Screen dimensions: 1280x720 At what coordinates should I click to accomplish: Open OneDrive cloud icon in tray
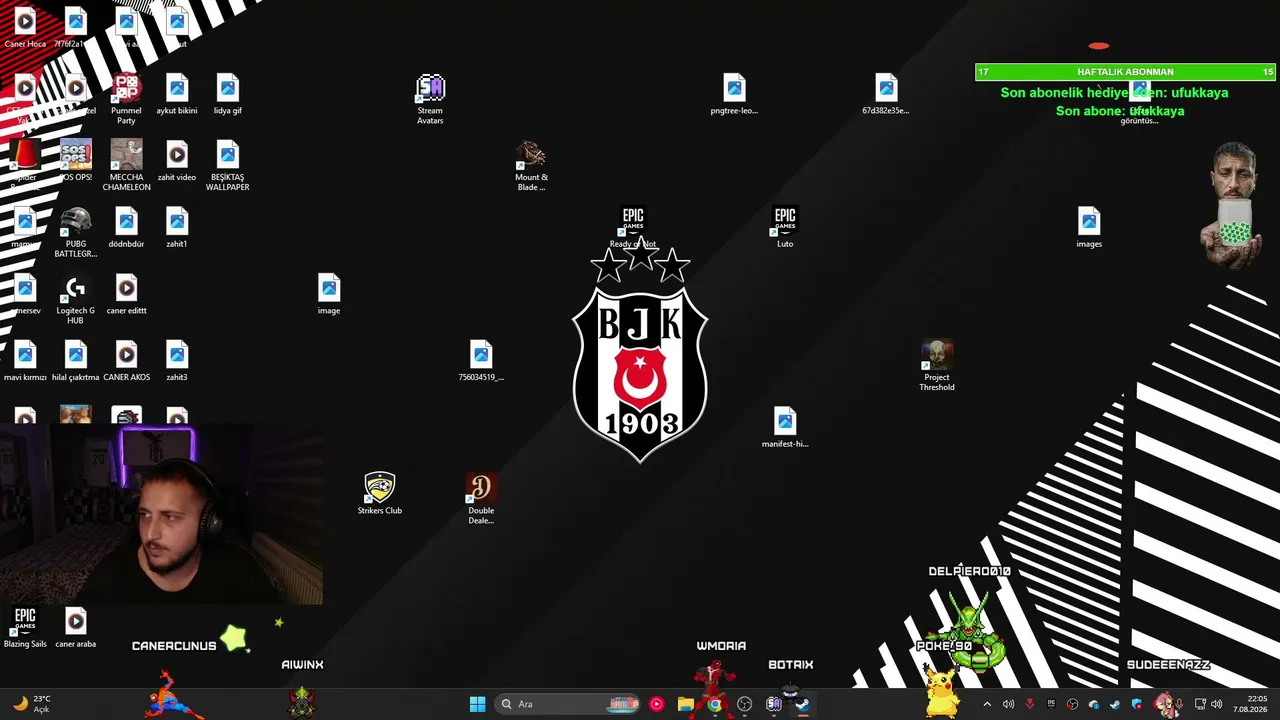(x=1094, y=704)
